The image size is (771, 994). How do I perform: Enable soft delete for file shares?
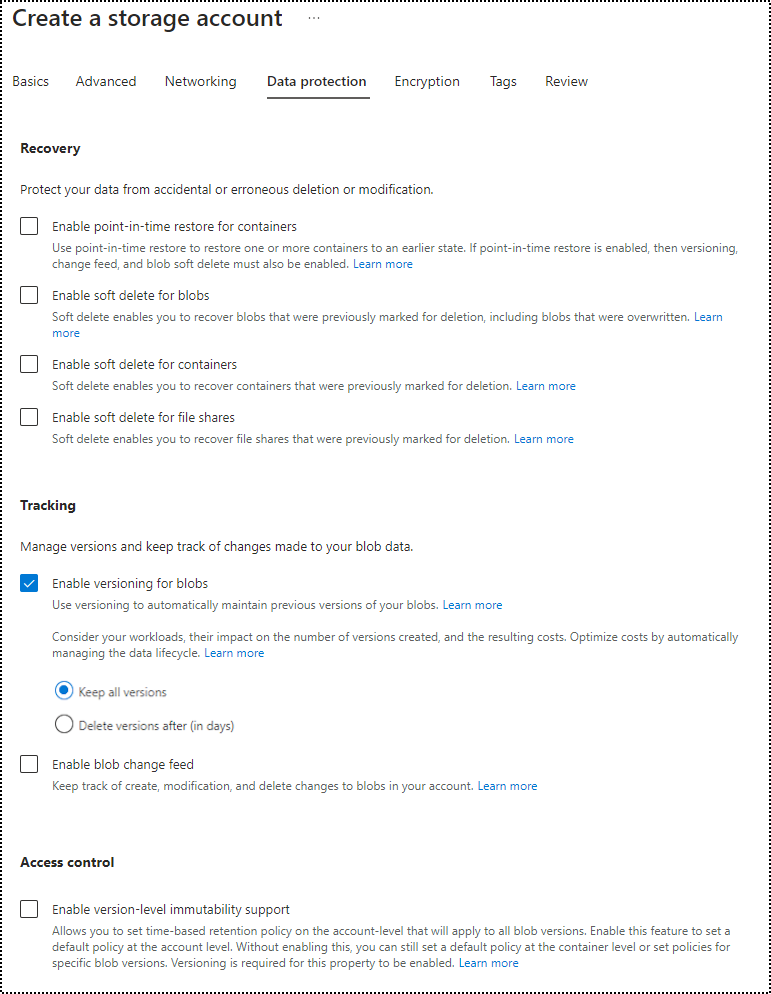click(29, 417)
